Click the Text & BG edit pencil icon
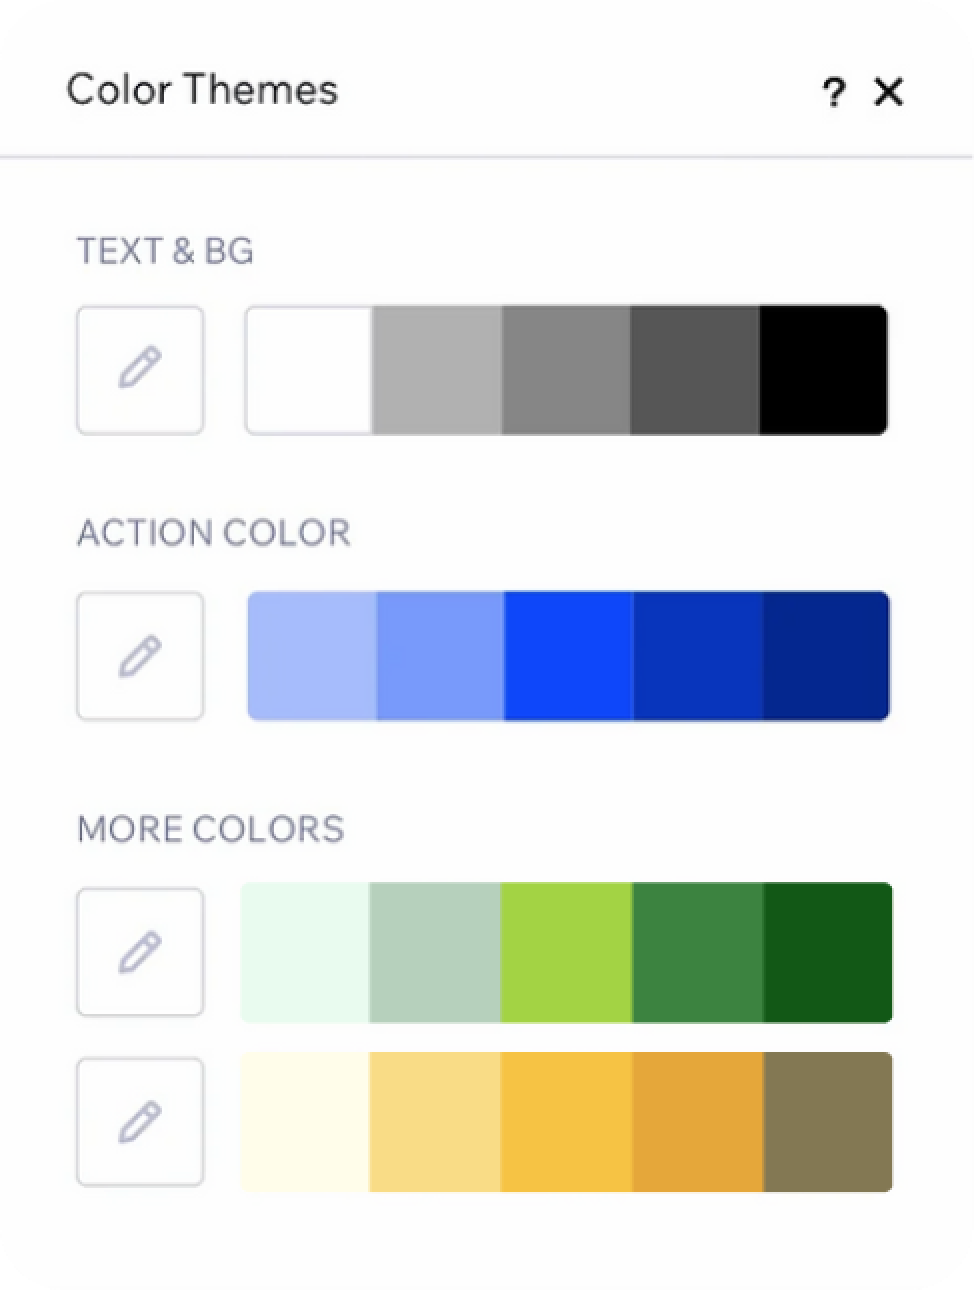 coord(140,369)
